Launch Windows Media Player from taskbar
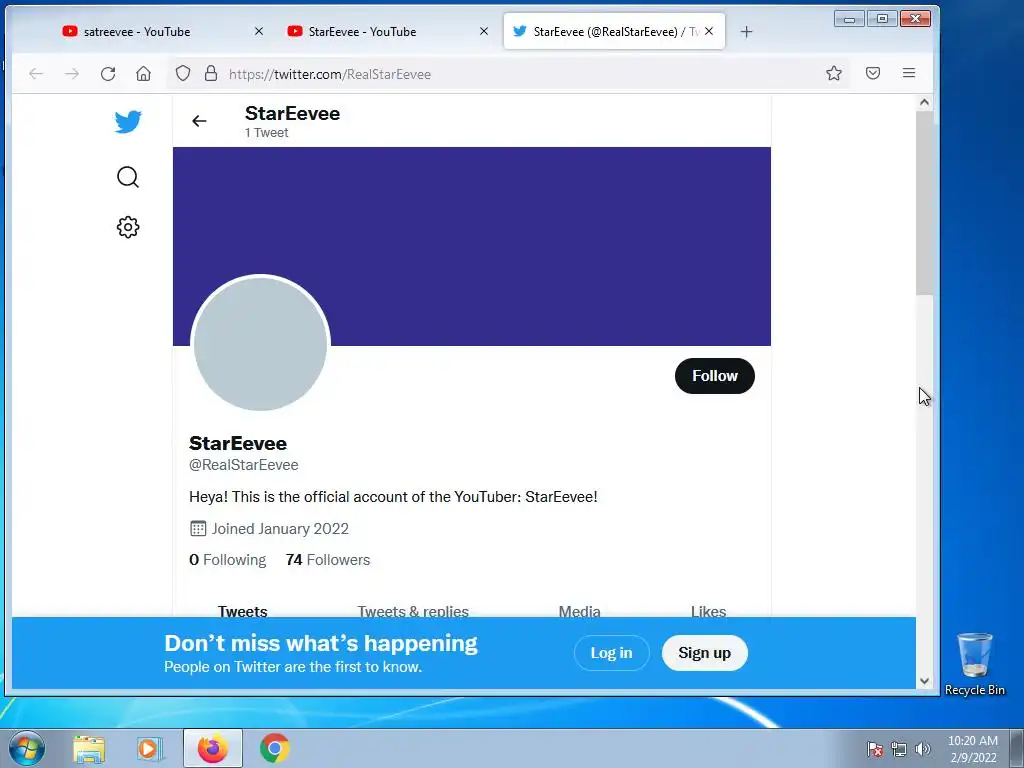This screenshot has height=768, width=1024. click(149, 748)
